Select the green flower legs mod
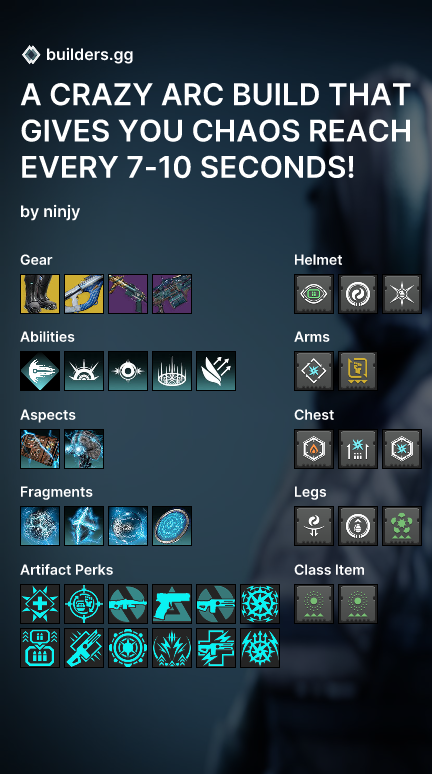 pos(402,526)
